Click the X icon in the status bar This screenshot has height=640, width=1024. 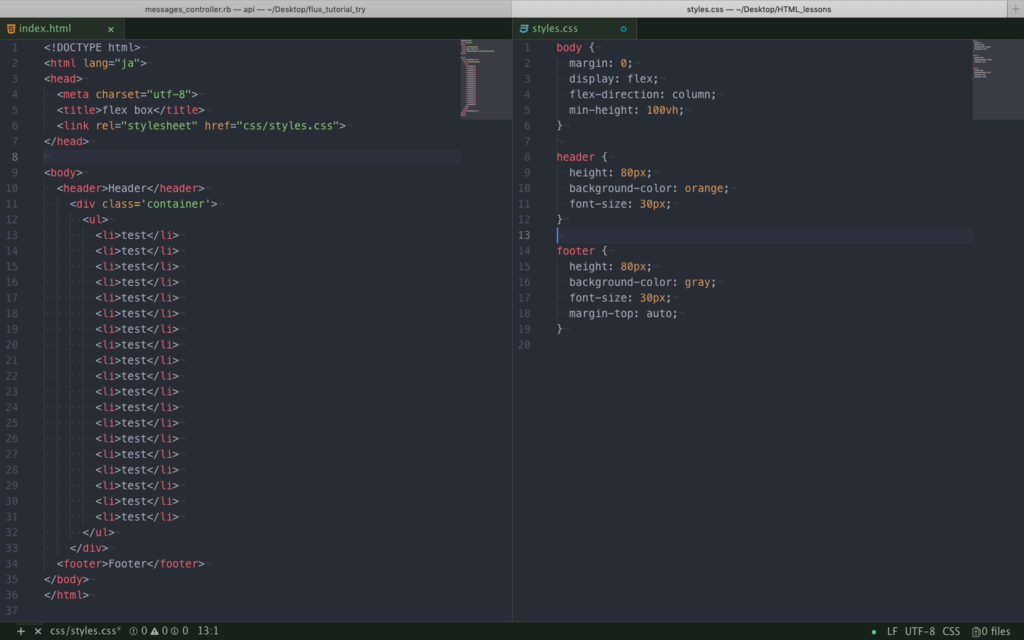(x=38, y=631)
